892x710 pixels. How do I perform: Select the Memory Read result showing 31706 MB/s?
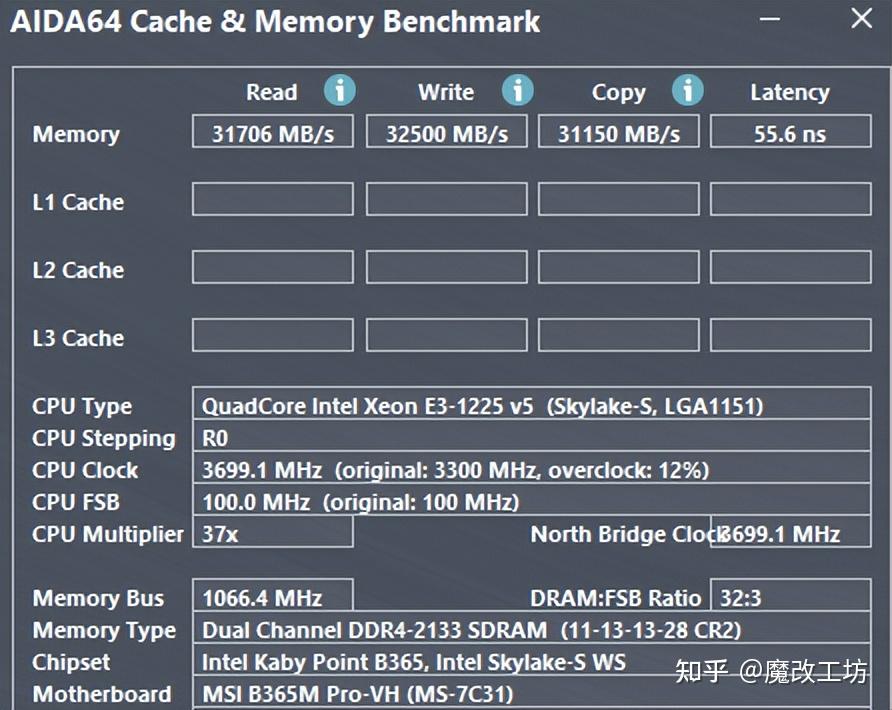pos(272,131)
